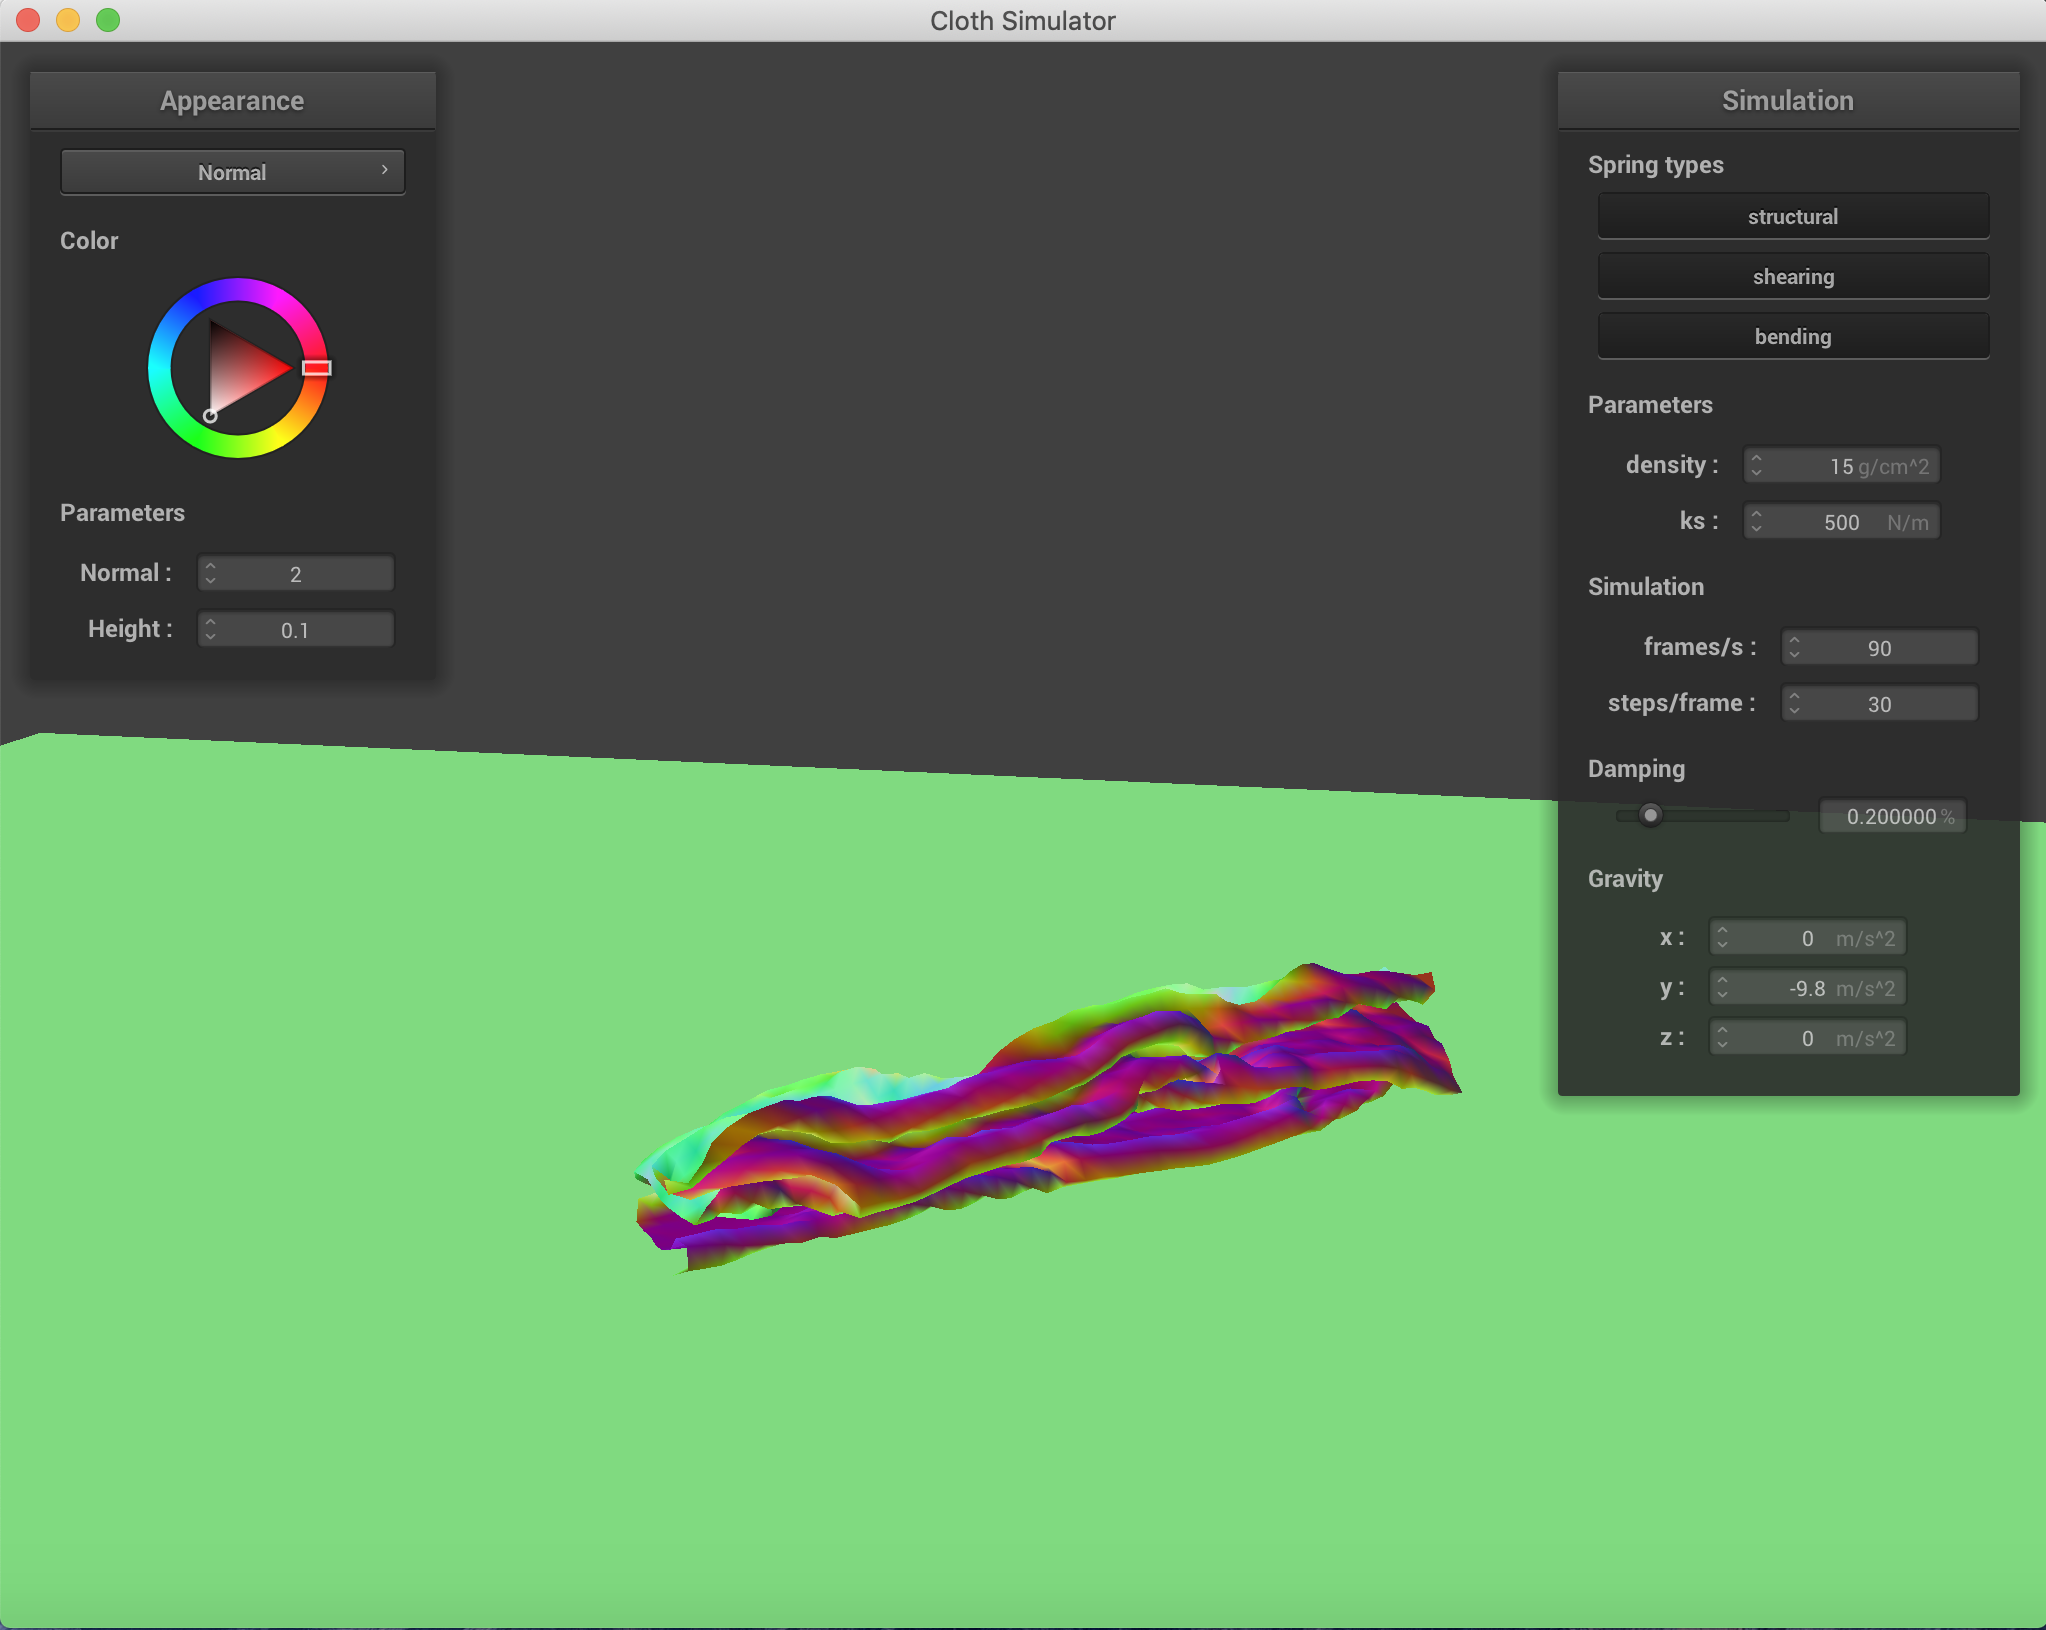This screenshot has height=1630, width=2046.
Task: Click the damping slider knob
Action: coord(1650,816)
